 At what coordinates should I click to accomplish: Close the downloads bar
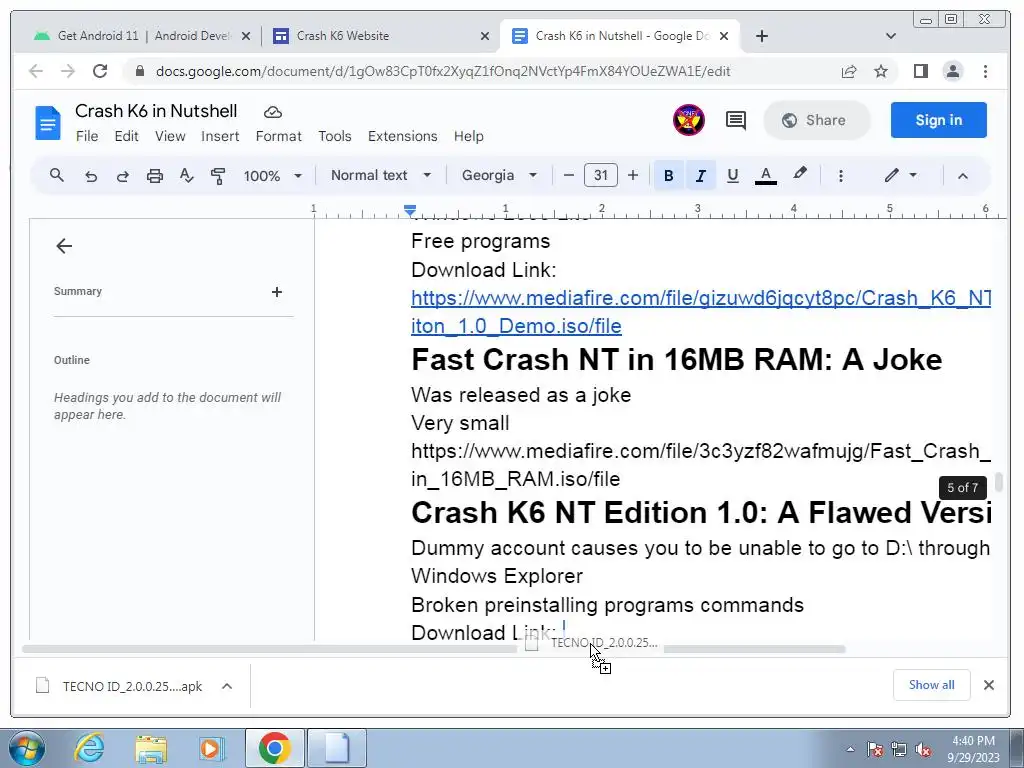point(989,685)
